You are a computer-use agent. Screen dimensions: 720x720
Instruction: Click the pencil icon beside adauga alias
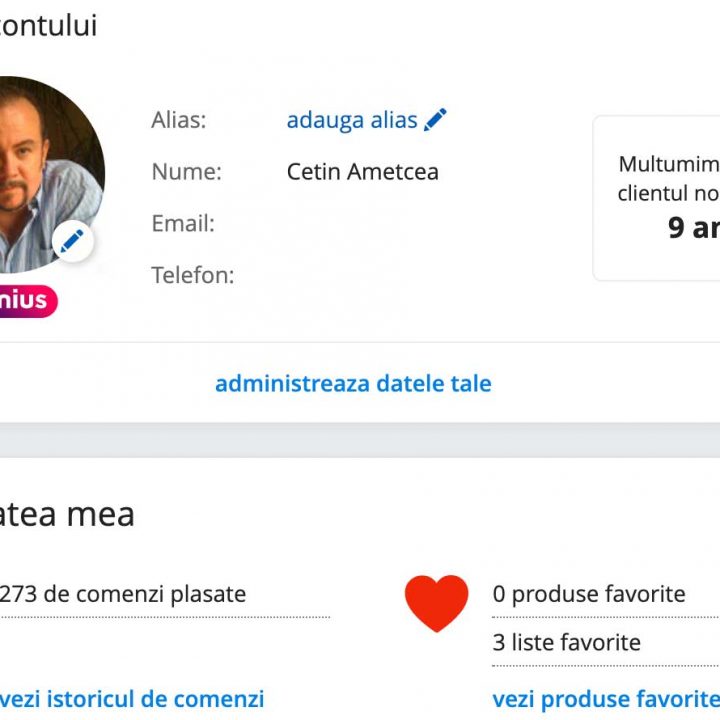435,120
